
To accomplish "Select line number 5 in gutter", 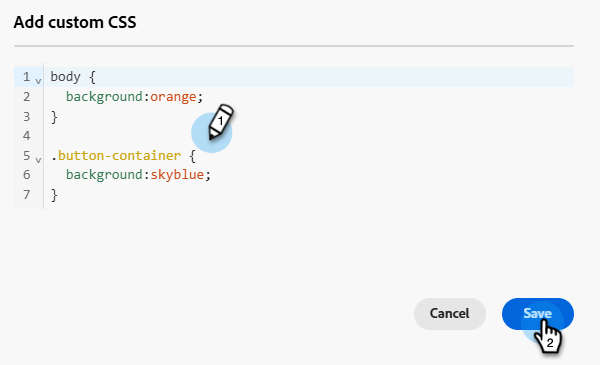I will pos(26,156).
